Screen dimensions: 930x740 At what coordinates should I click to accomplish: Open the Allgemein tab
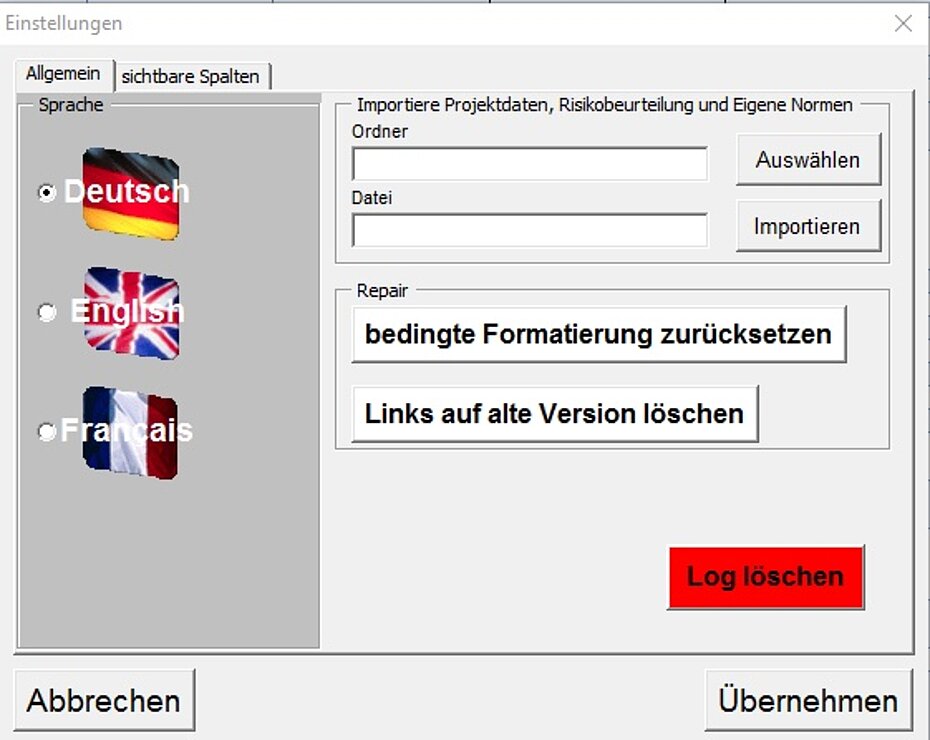62,73
